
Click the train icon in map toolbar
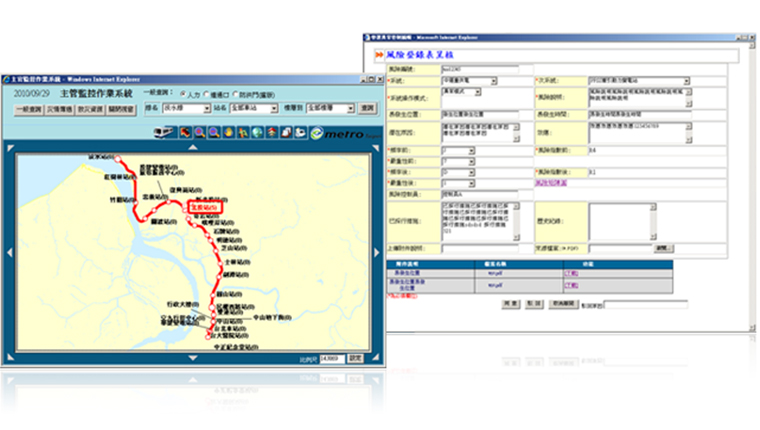point(164,132)
